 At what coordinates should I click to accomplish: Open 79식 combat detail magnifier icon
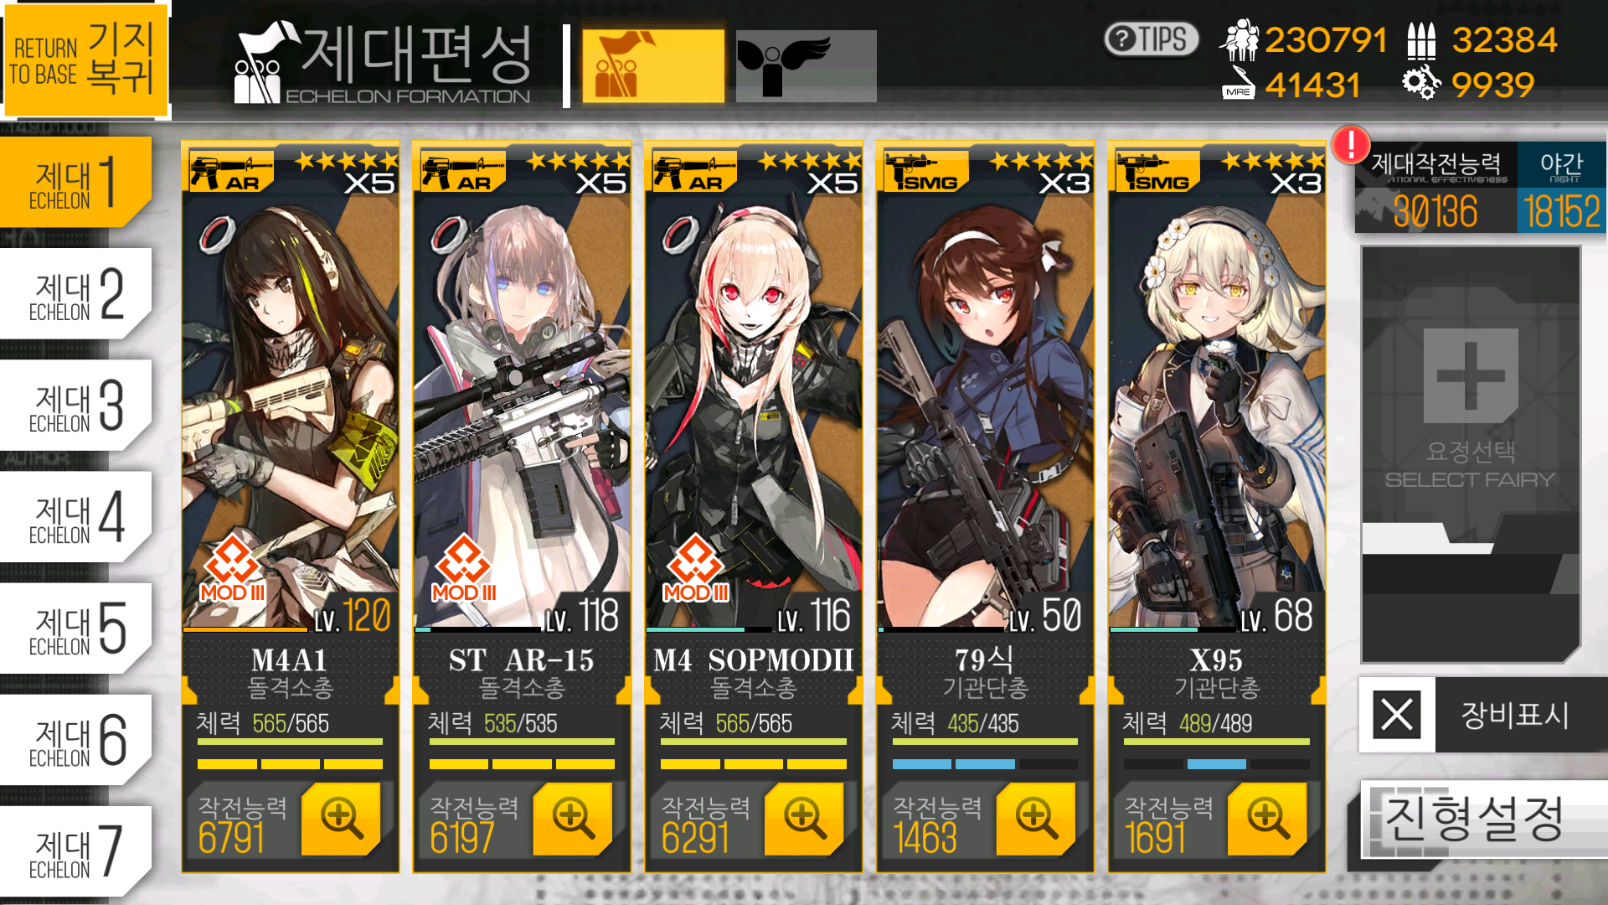[x=1036, y=819]
